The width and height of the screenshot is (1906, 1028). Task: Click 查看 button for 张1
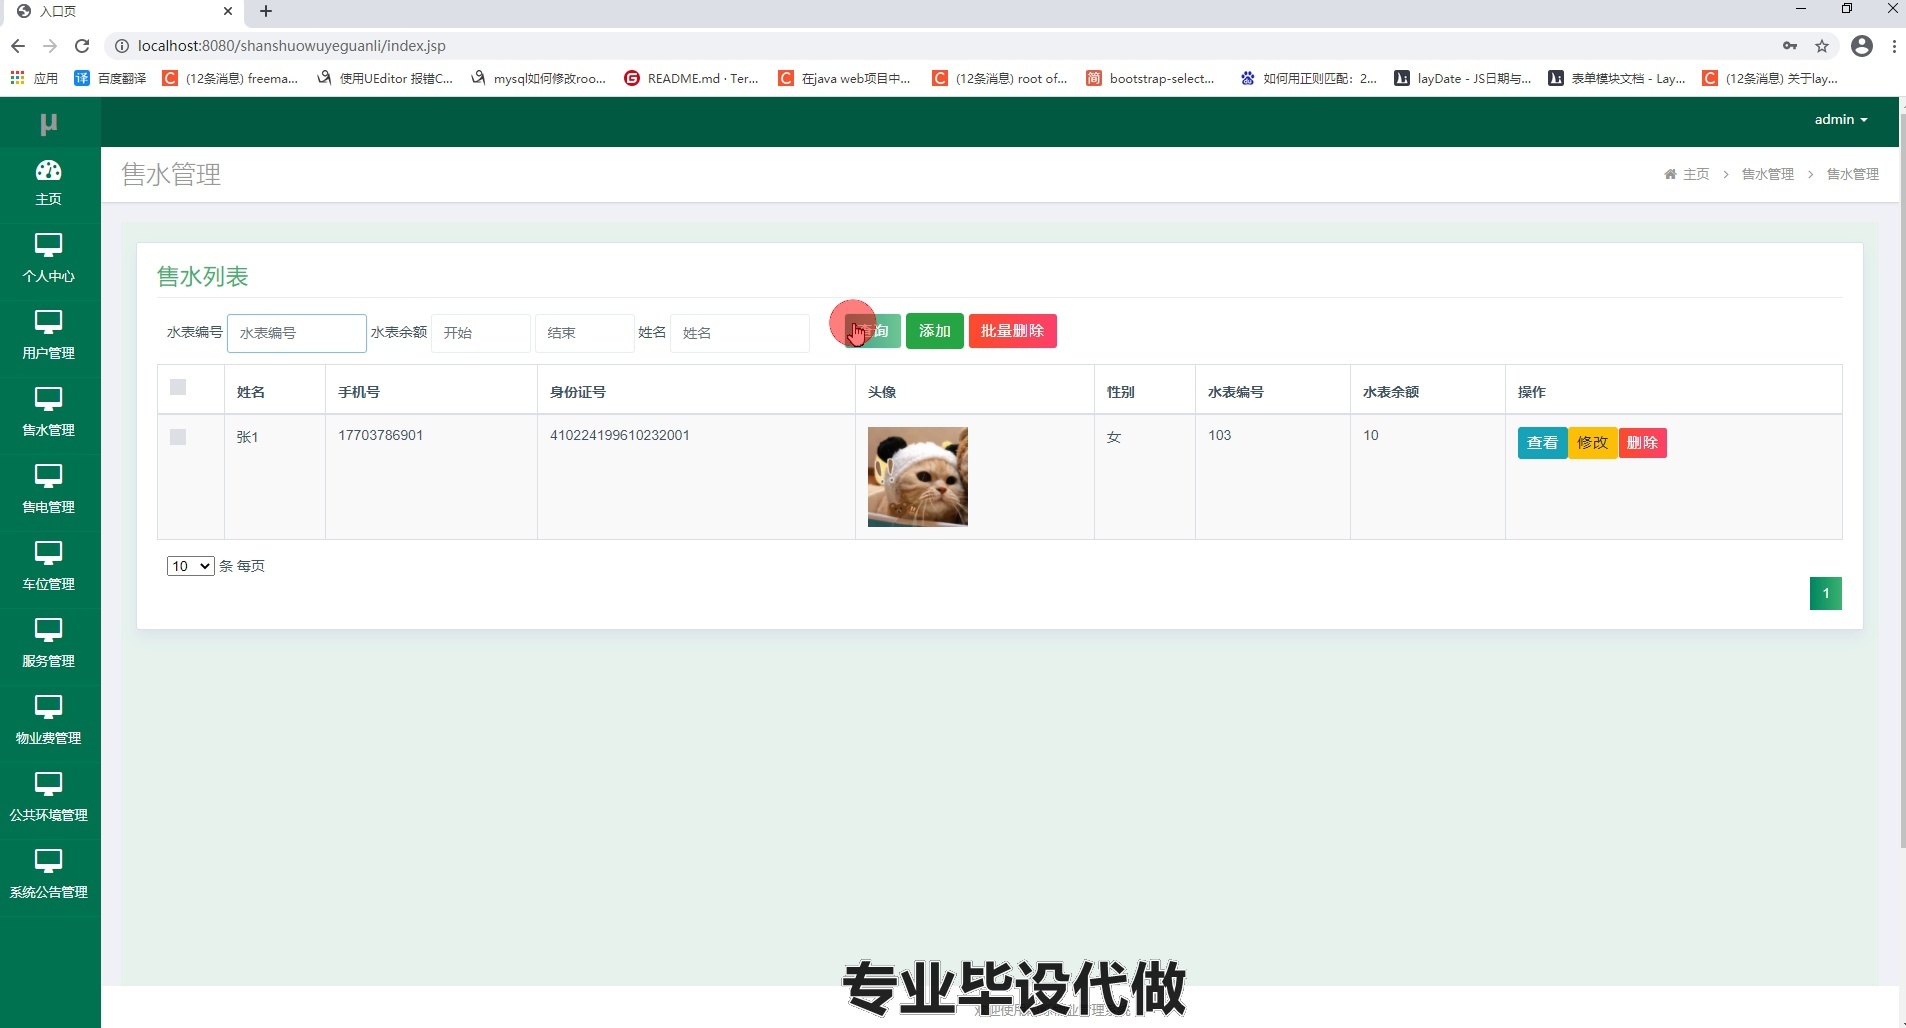(1542, 443)
